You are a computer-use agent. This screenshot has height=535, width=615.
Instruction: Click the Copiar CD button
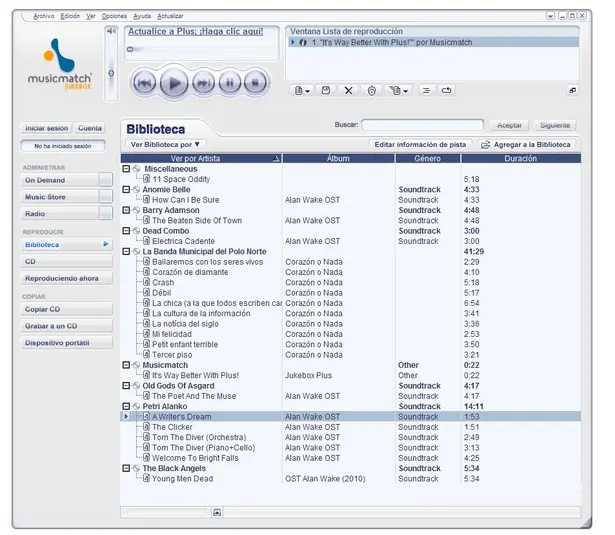tap(66, 309)
